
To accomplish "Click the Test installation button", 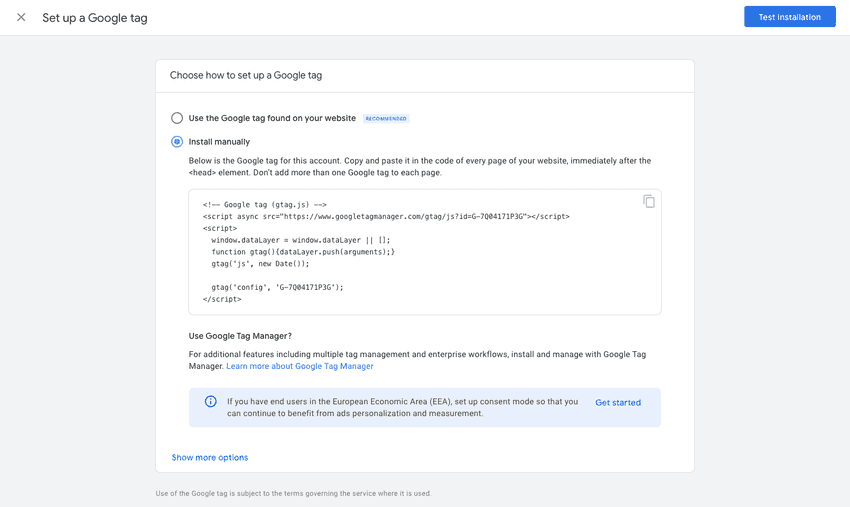I will [789, 17].
